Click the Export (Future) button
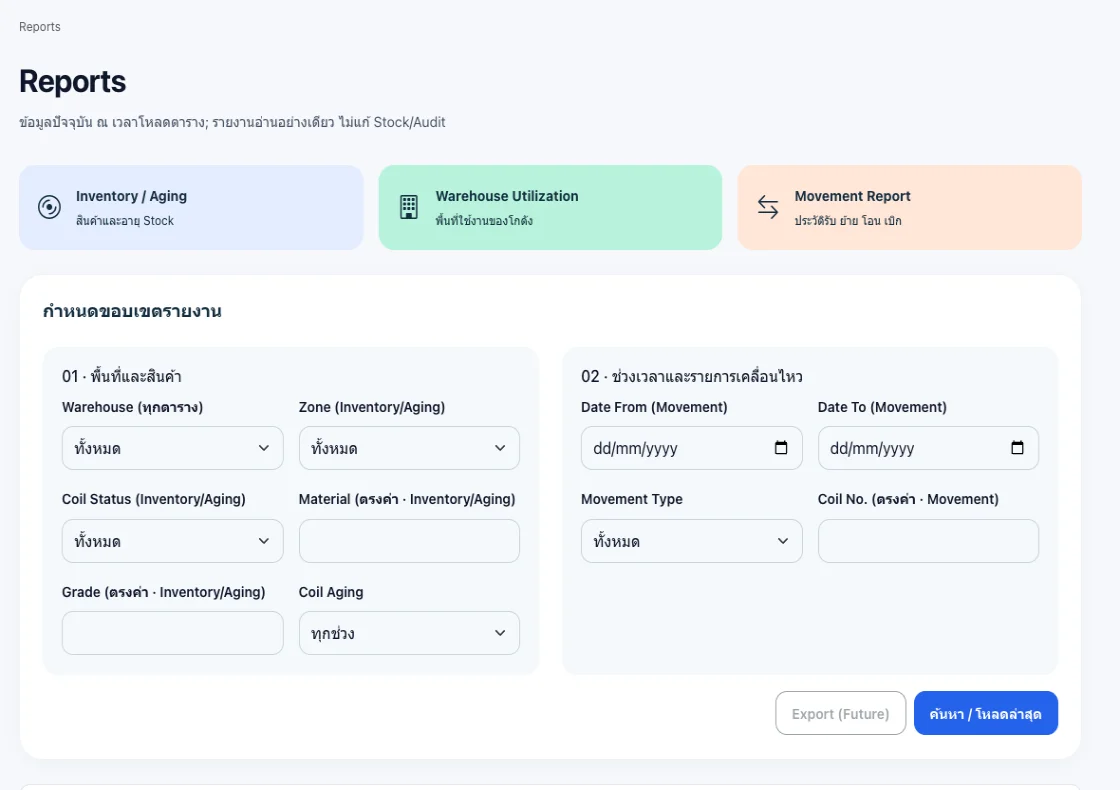 (x=841, y=713)
